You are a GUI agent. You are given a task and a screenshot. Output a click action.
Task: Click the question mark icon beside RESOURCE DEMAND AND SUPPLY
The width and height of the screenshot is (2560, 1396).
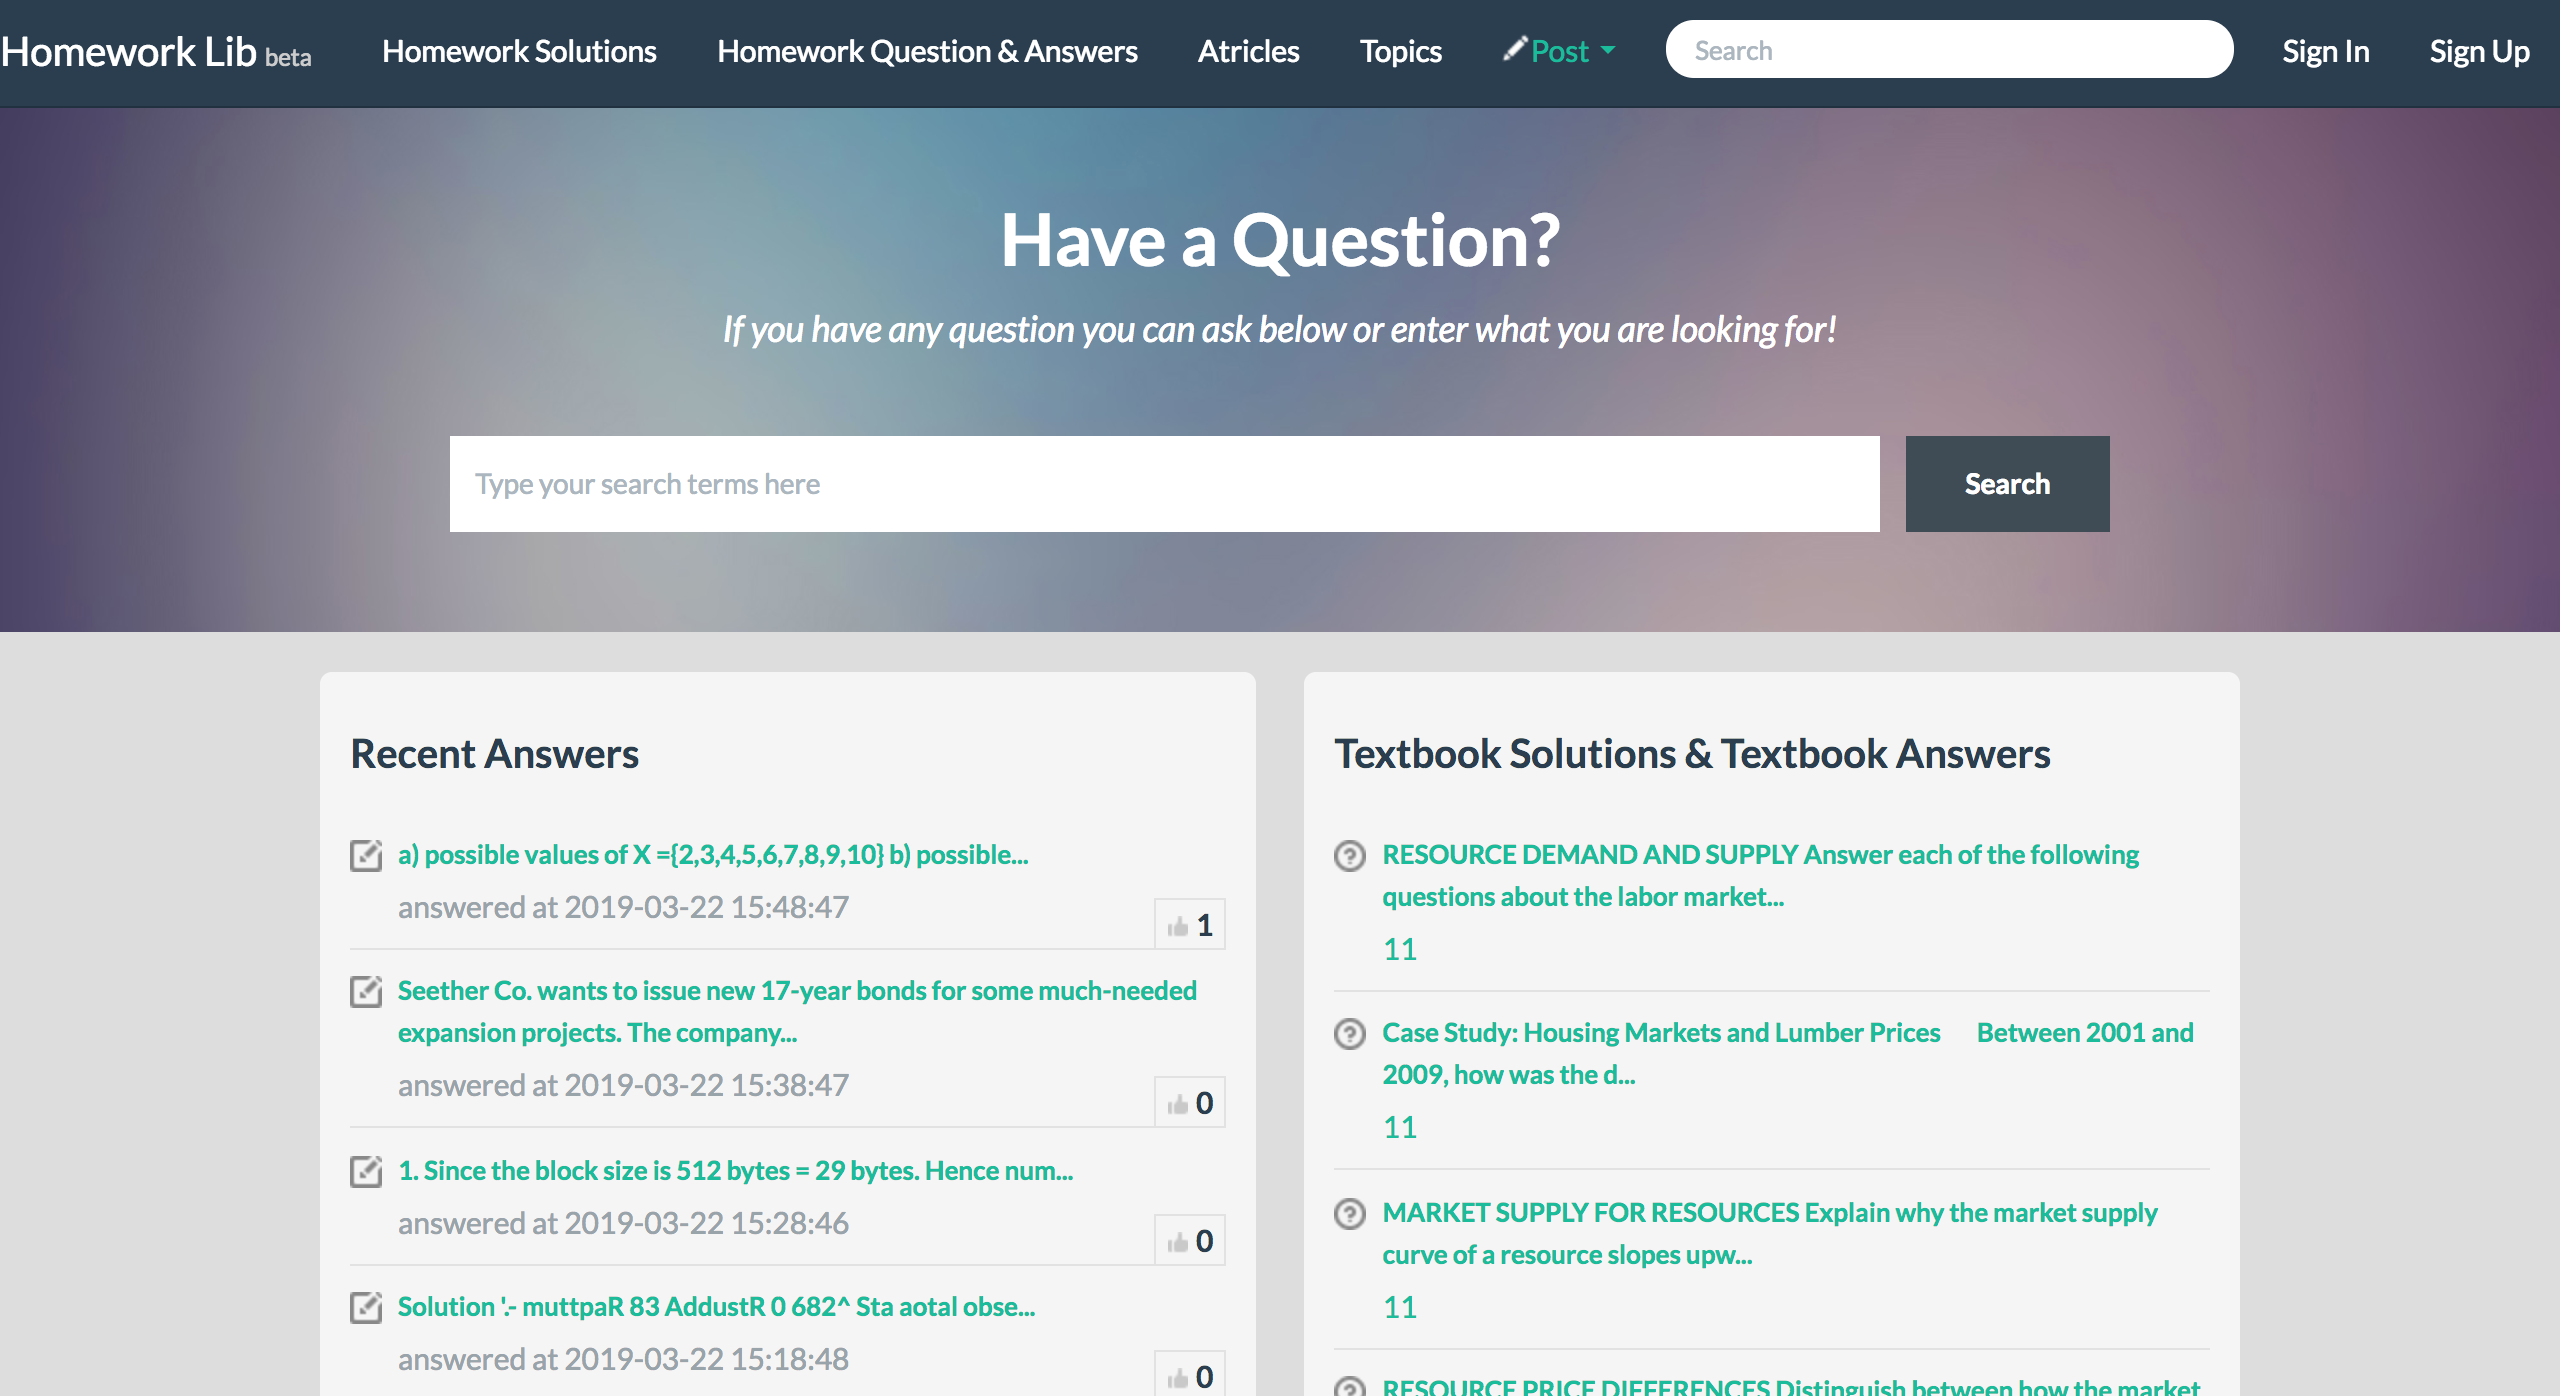[1351, 855]
